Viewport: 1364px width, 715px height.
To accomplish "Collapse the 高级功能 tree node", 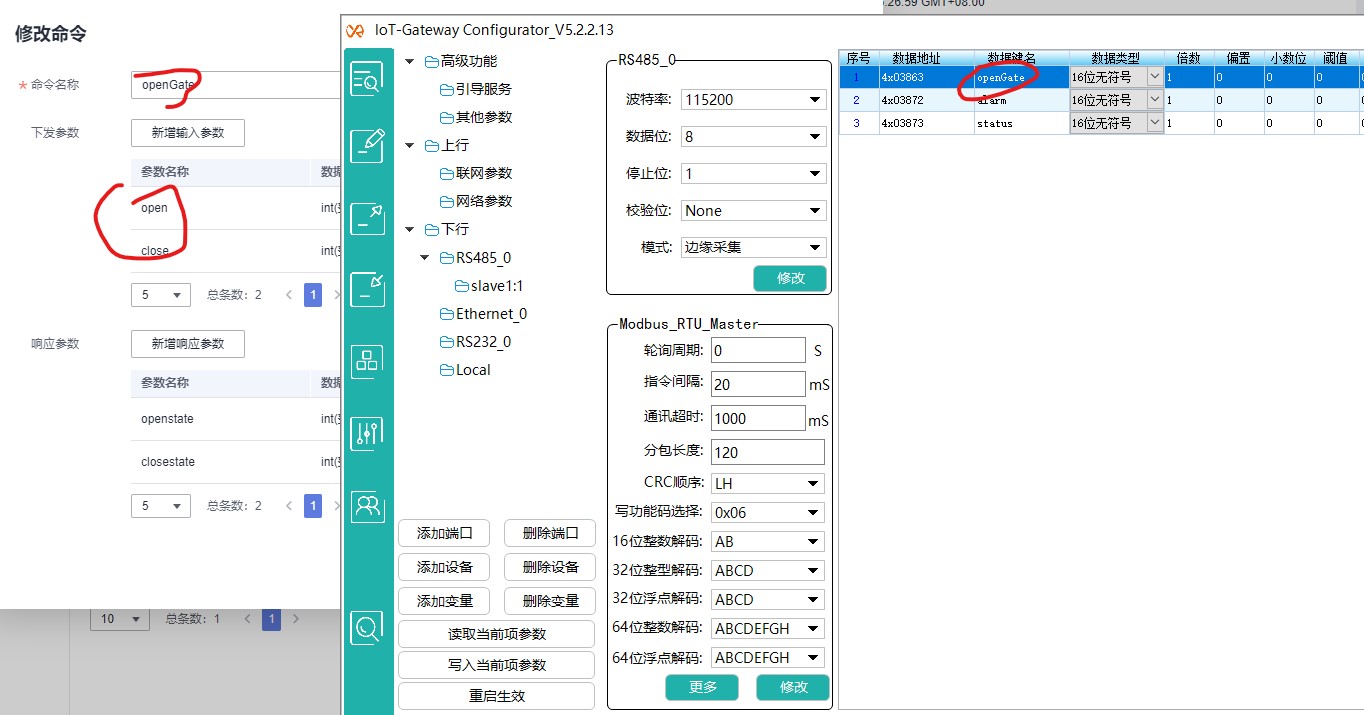I will point(410,62).
